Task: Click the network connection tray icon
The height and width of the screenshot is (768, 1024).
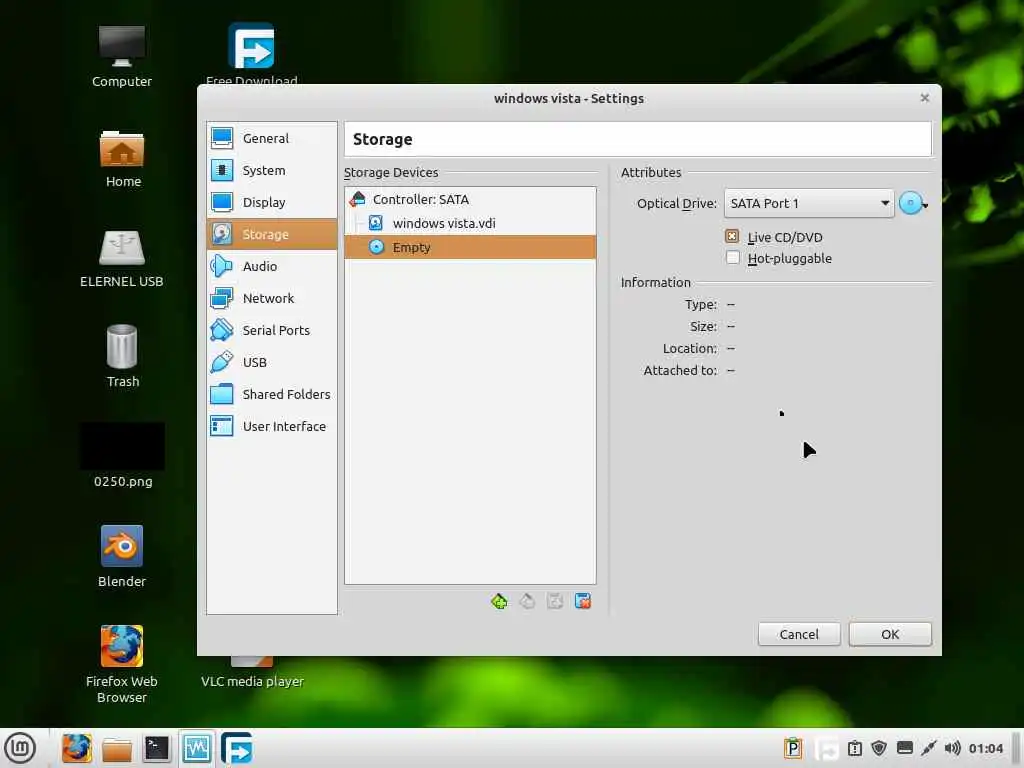Action: coord(929,748)
